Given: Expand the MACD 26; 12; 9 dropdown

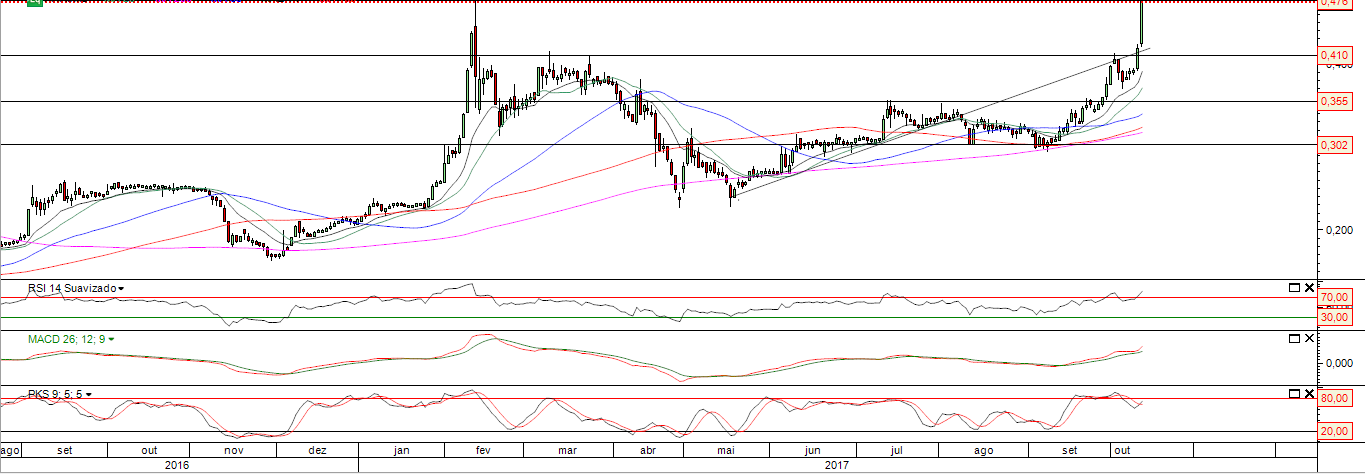Looking at the screenshot, I should [x=111, y=340].
